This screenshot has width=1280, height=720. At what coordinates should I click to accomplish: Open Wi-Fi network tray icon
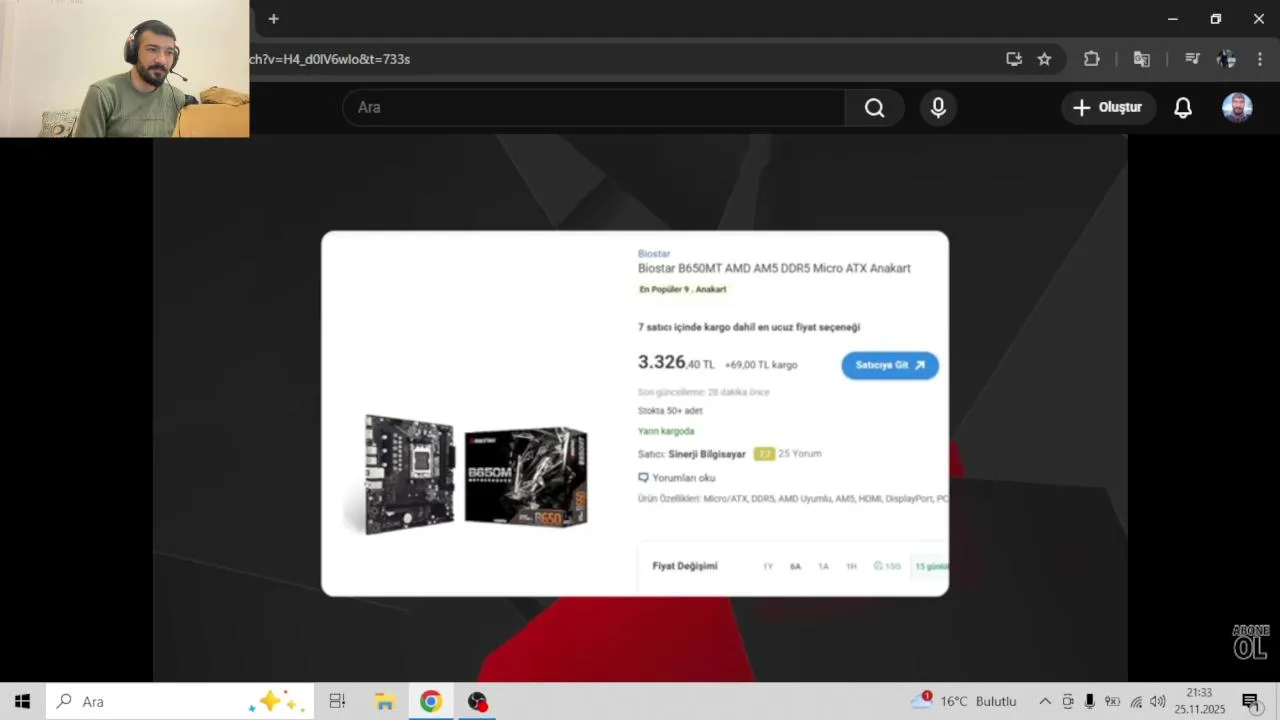pyautogui.click(x=1136, y=702)
